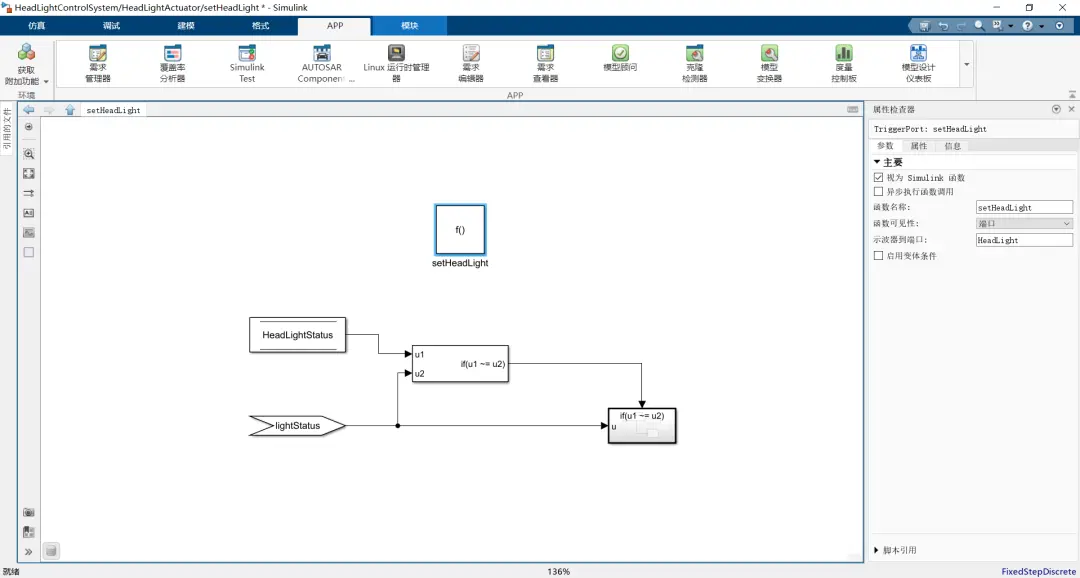Click the undo arrow in quick access toolbar
The width and height of the screenshot is (1080, 578).
click(x=944, y=26)
